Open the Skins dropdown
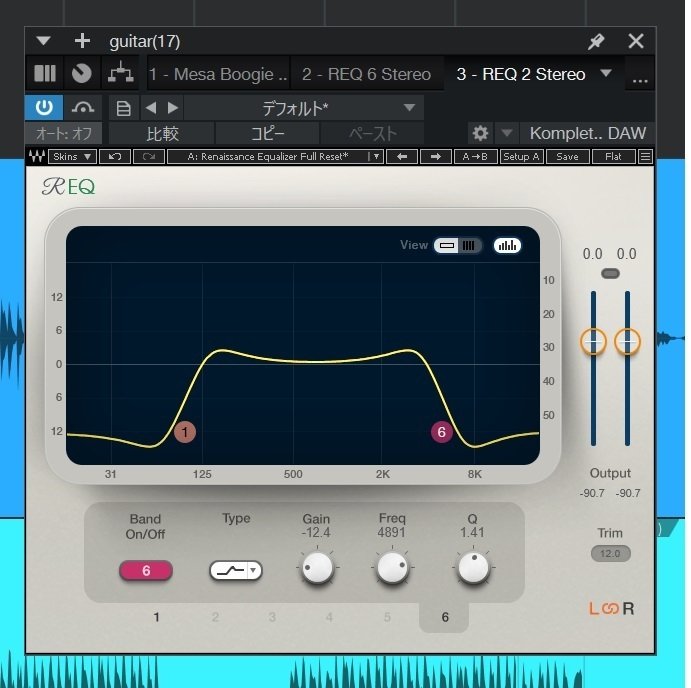The height and width of the screenshot is (688, 691). 72,156
